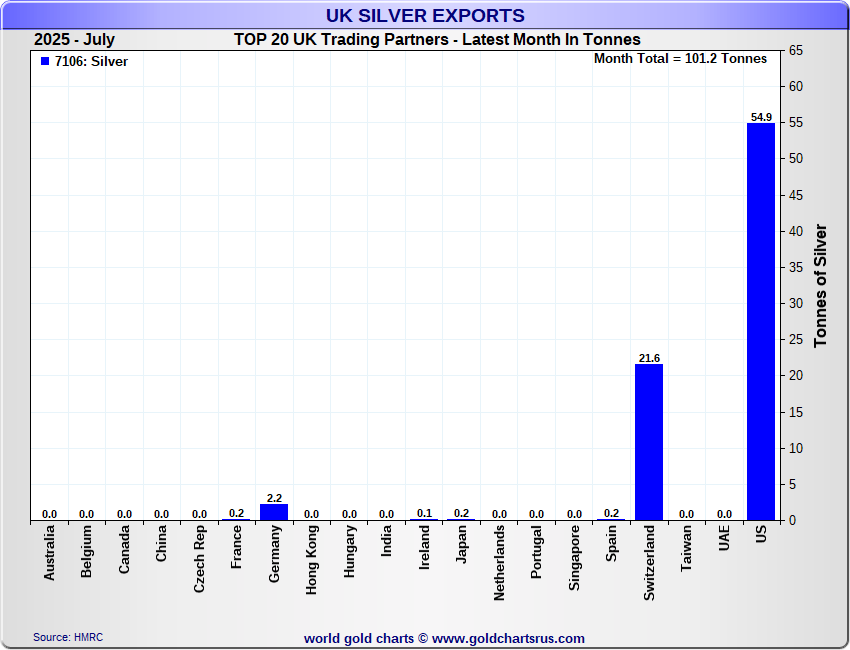Click the 'Tonnes of Silver' axis title
This screenshot has width=850, height=650.
pos(820,286)
